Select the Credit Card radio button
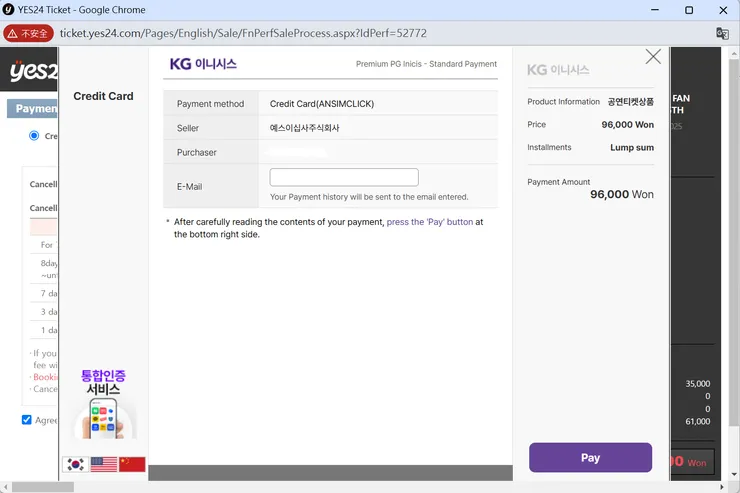Image resolution: width=740 pixels, height=493 pixels. [x=34, y=136]
